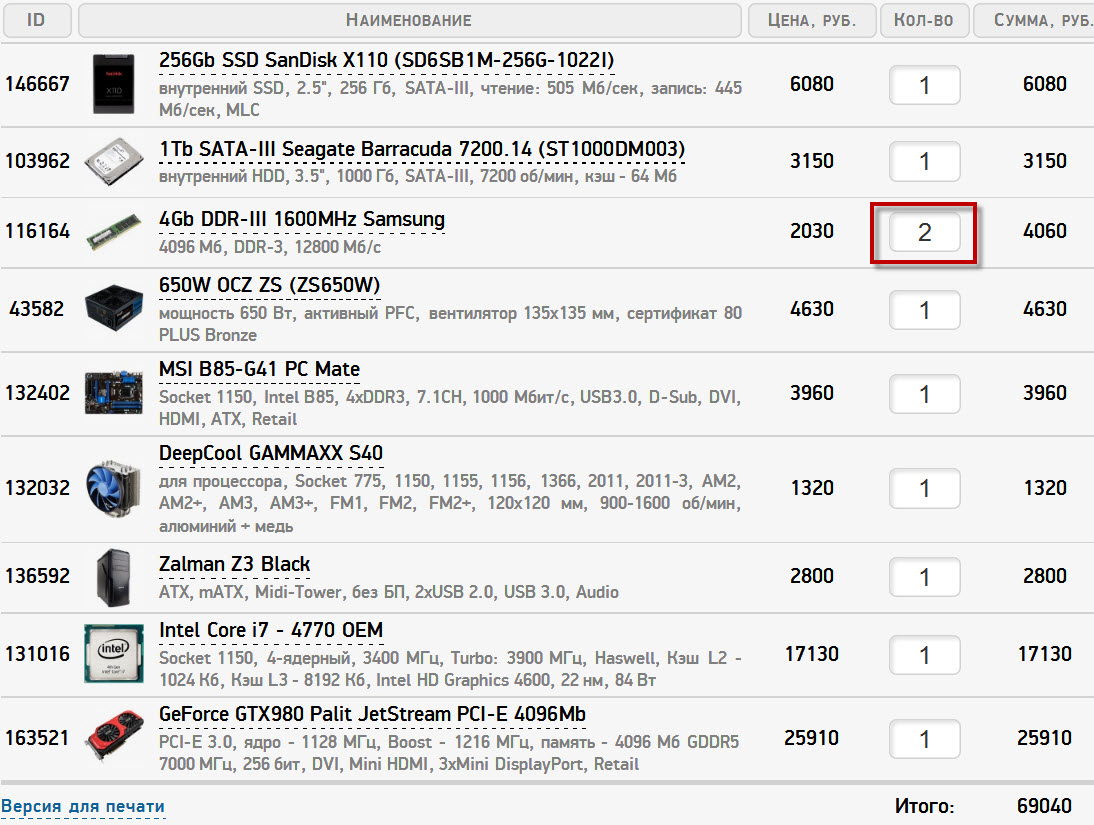The width and height of the screenshot is (1094, 825).
Task: Focus the quantity field for GeForce GTX980
Action: 924,738
